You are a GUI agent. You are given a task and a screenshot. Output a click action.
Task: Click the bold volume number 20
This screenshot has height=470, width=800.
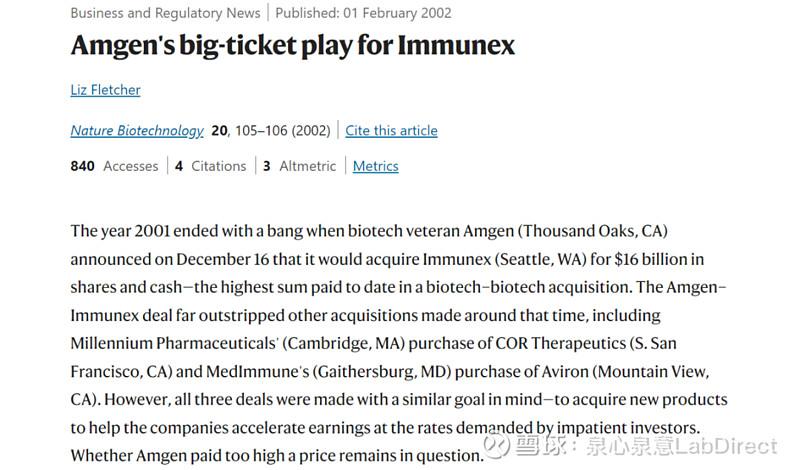point(219,130)
